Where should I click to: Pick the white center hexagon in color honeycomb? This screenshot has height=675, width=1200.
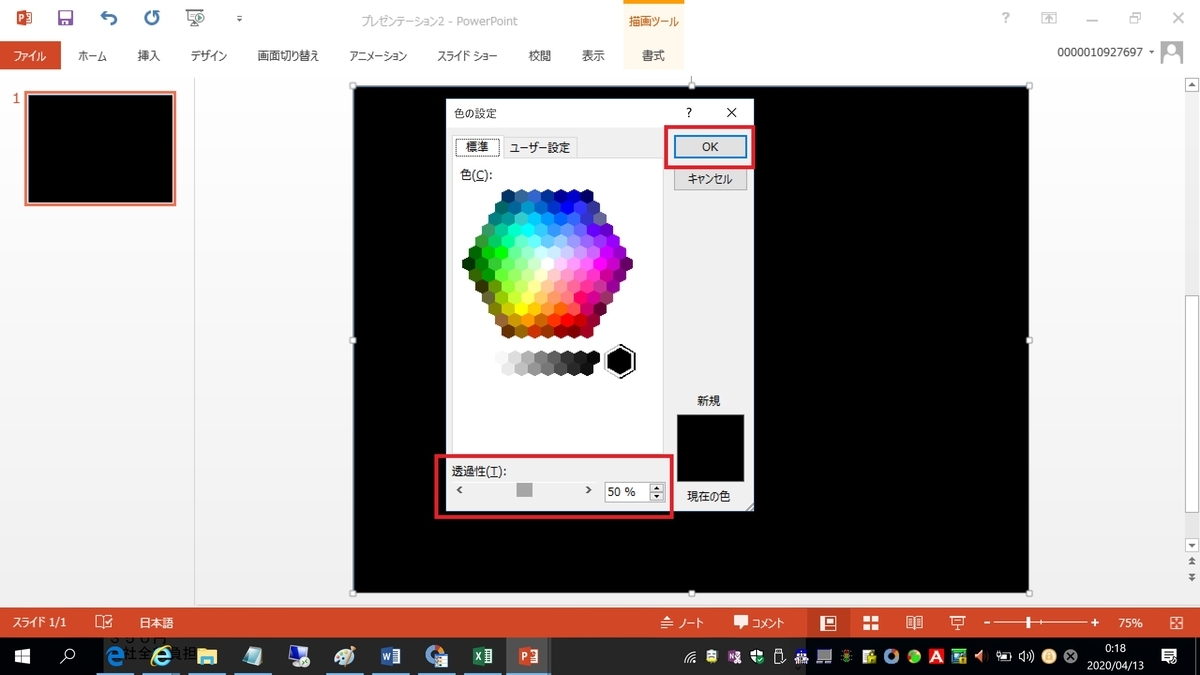click(x=547, y=264)
